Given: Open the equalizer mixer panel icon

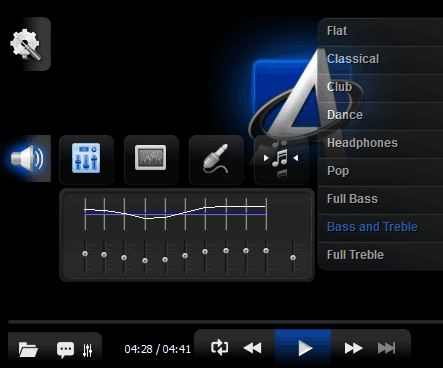Looking at the screenshot, I should click(86, 158).
